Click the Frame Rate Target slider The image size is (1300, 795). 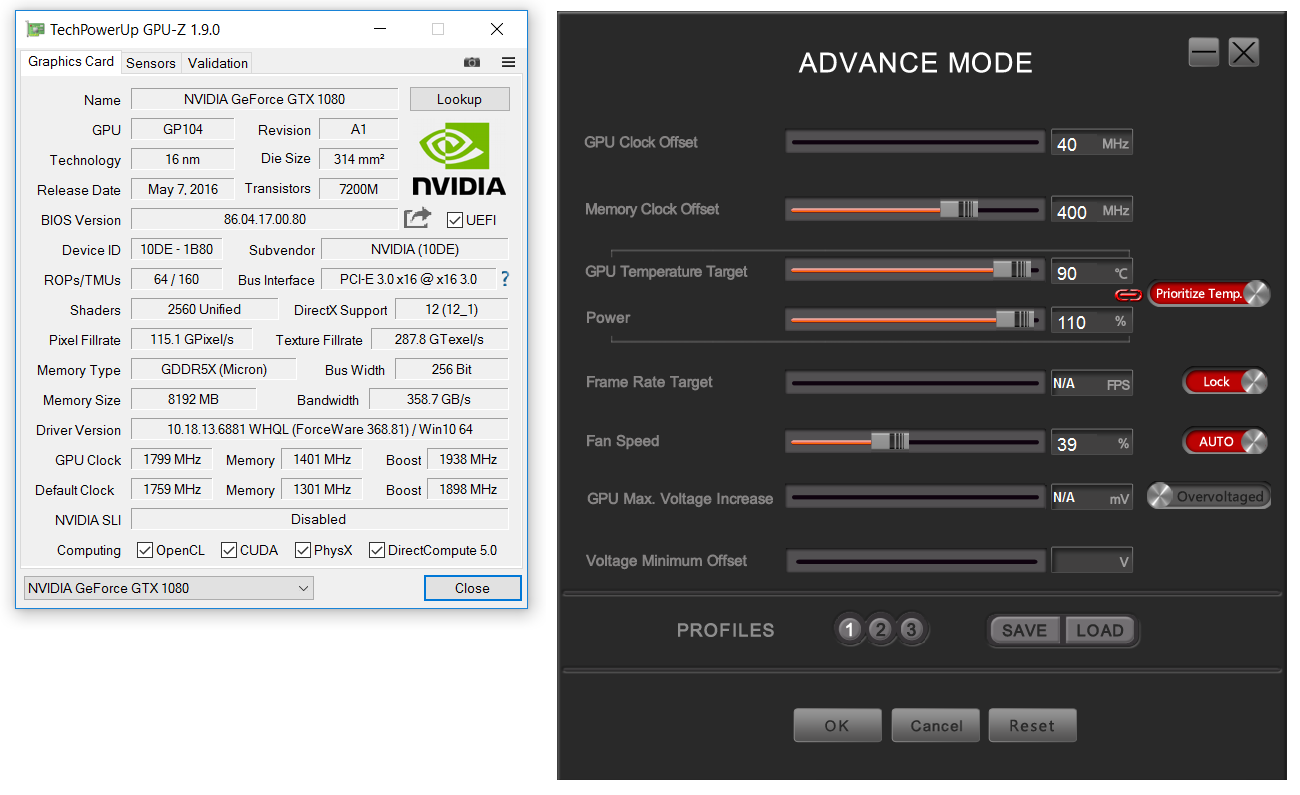pyautogui.click(x=914, y=383)
